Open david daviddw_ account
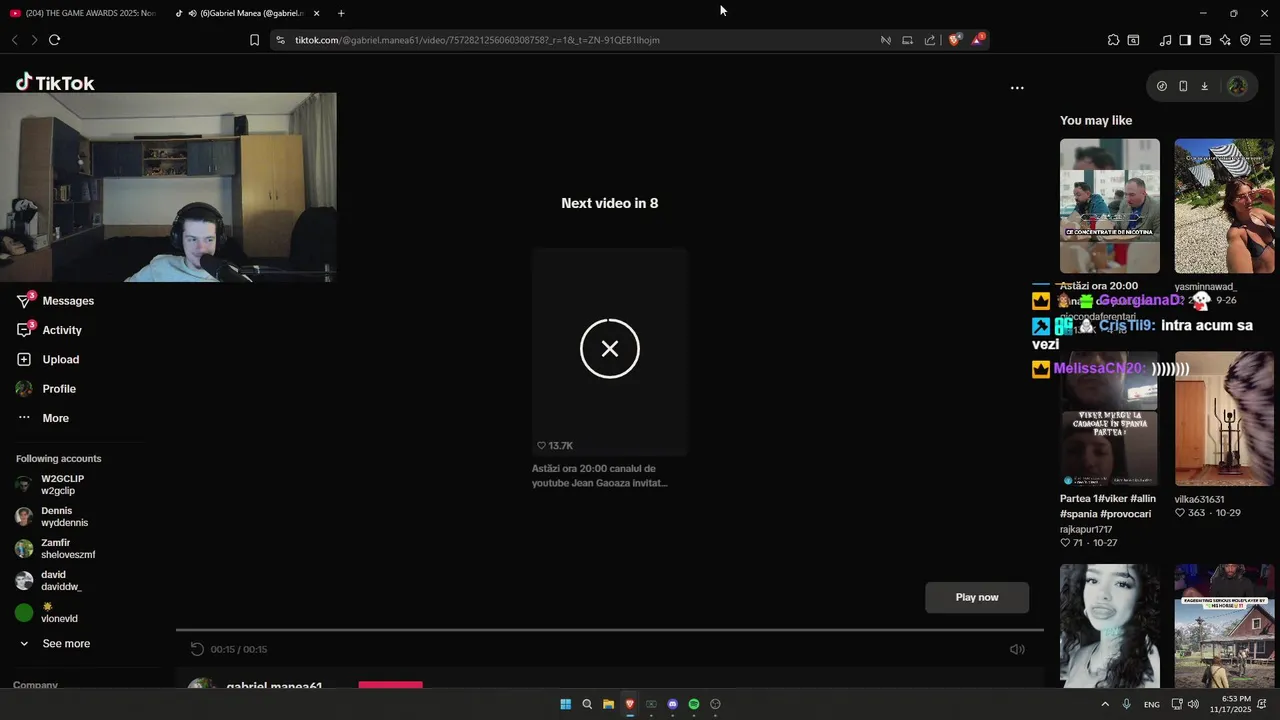The height and width of the screenshot is (720, 1280). click(x=49, y=581)
